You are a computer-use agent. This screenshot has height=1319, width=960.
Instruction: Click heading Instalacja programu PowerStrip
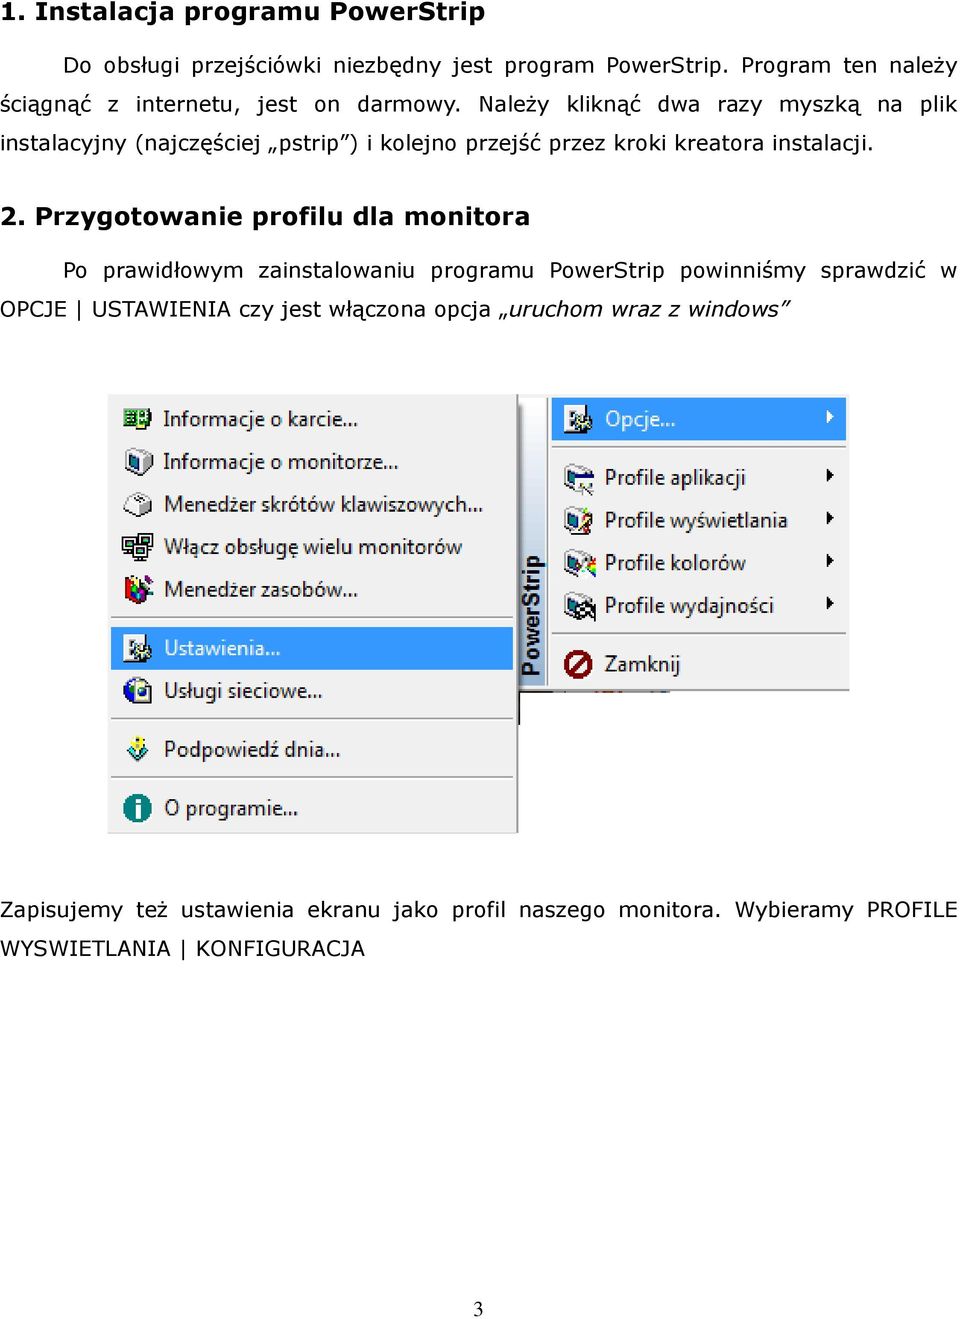pyautogui.click(x=243, y=13)
